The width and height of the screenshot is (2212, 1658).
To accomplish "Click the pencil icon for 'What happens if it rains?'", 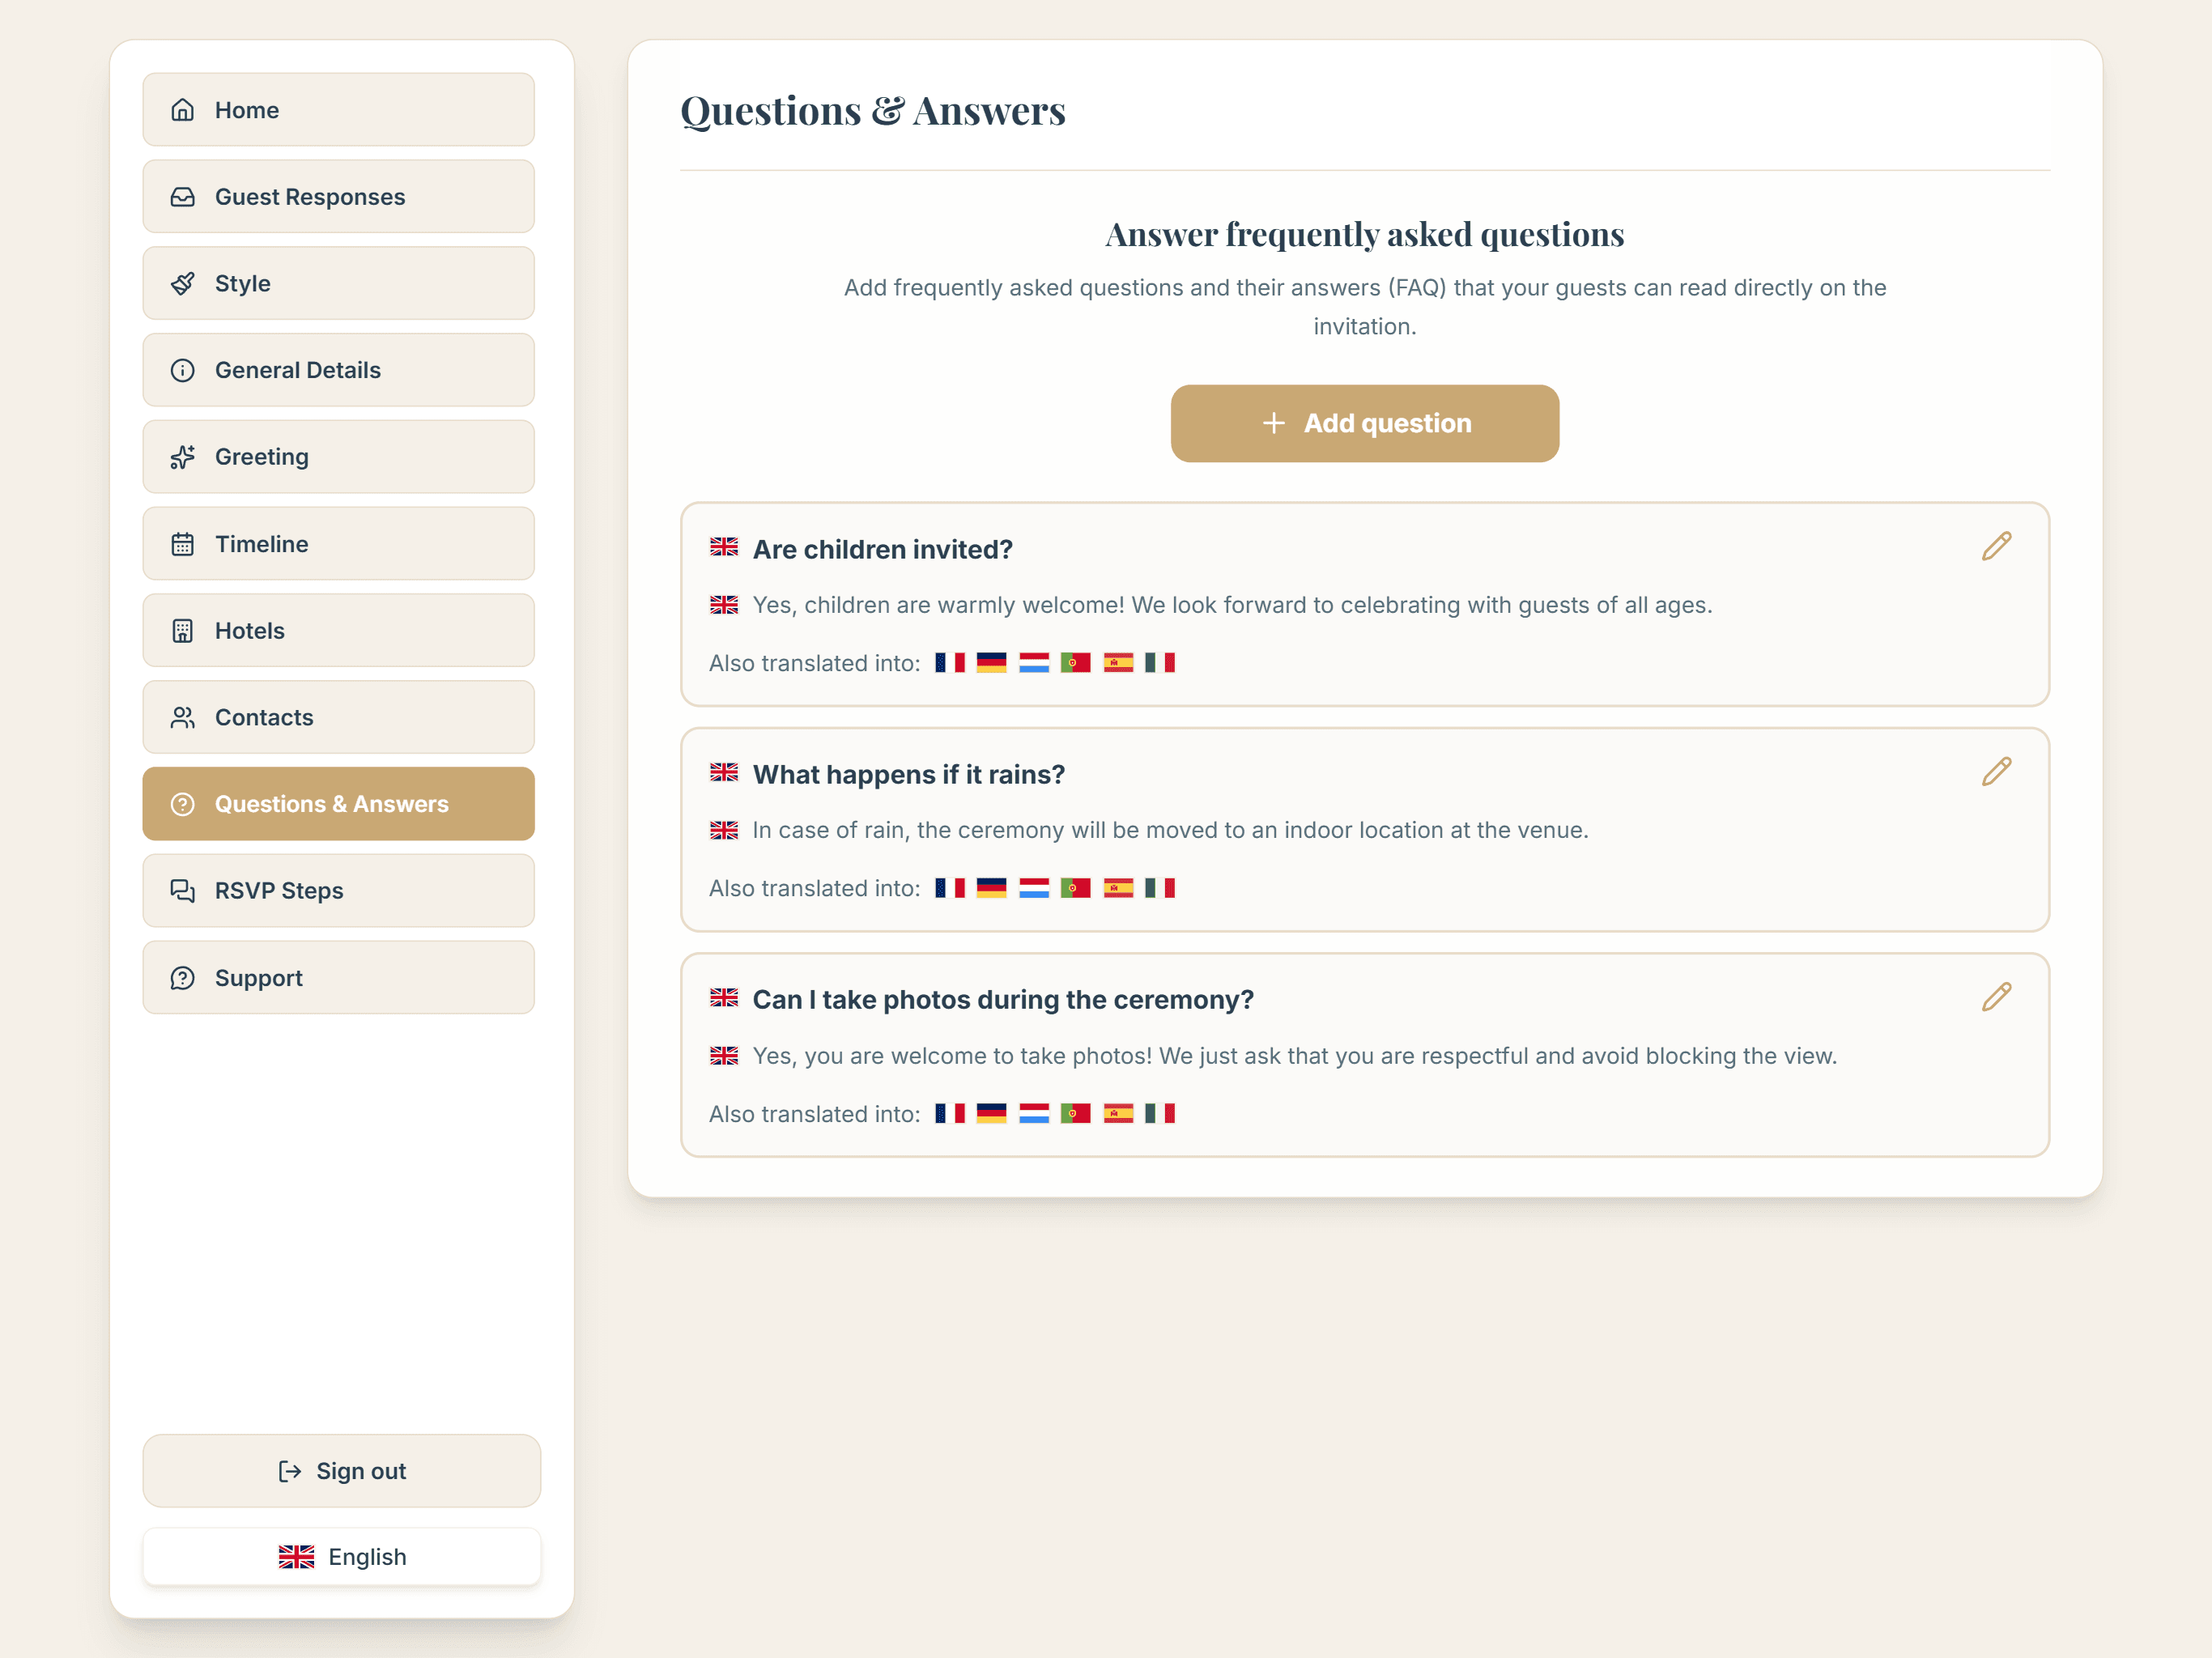I will tap(1996, 771).
